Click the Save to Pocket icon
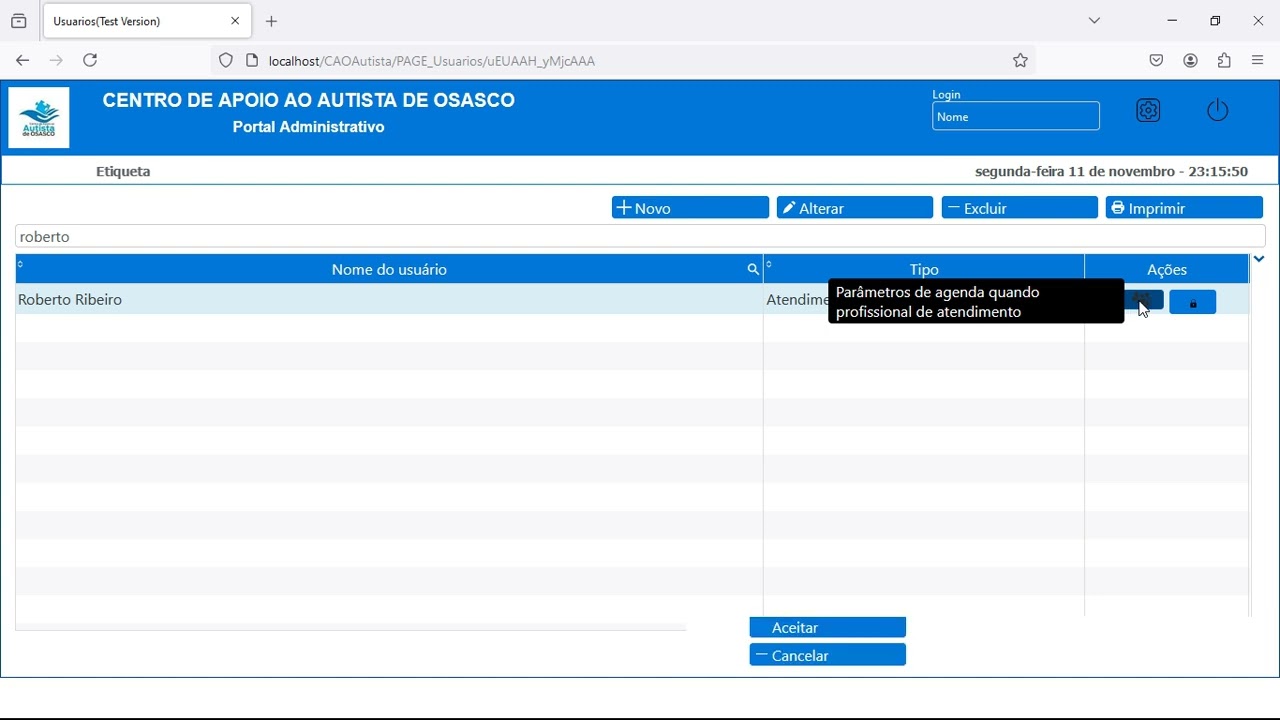The height and width of the screenshot is (720, 1280). coord(1156,61)
